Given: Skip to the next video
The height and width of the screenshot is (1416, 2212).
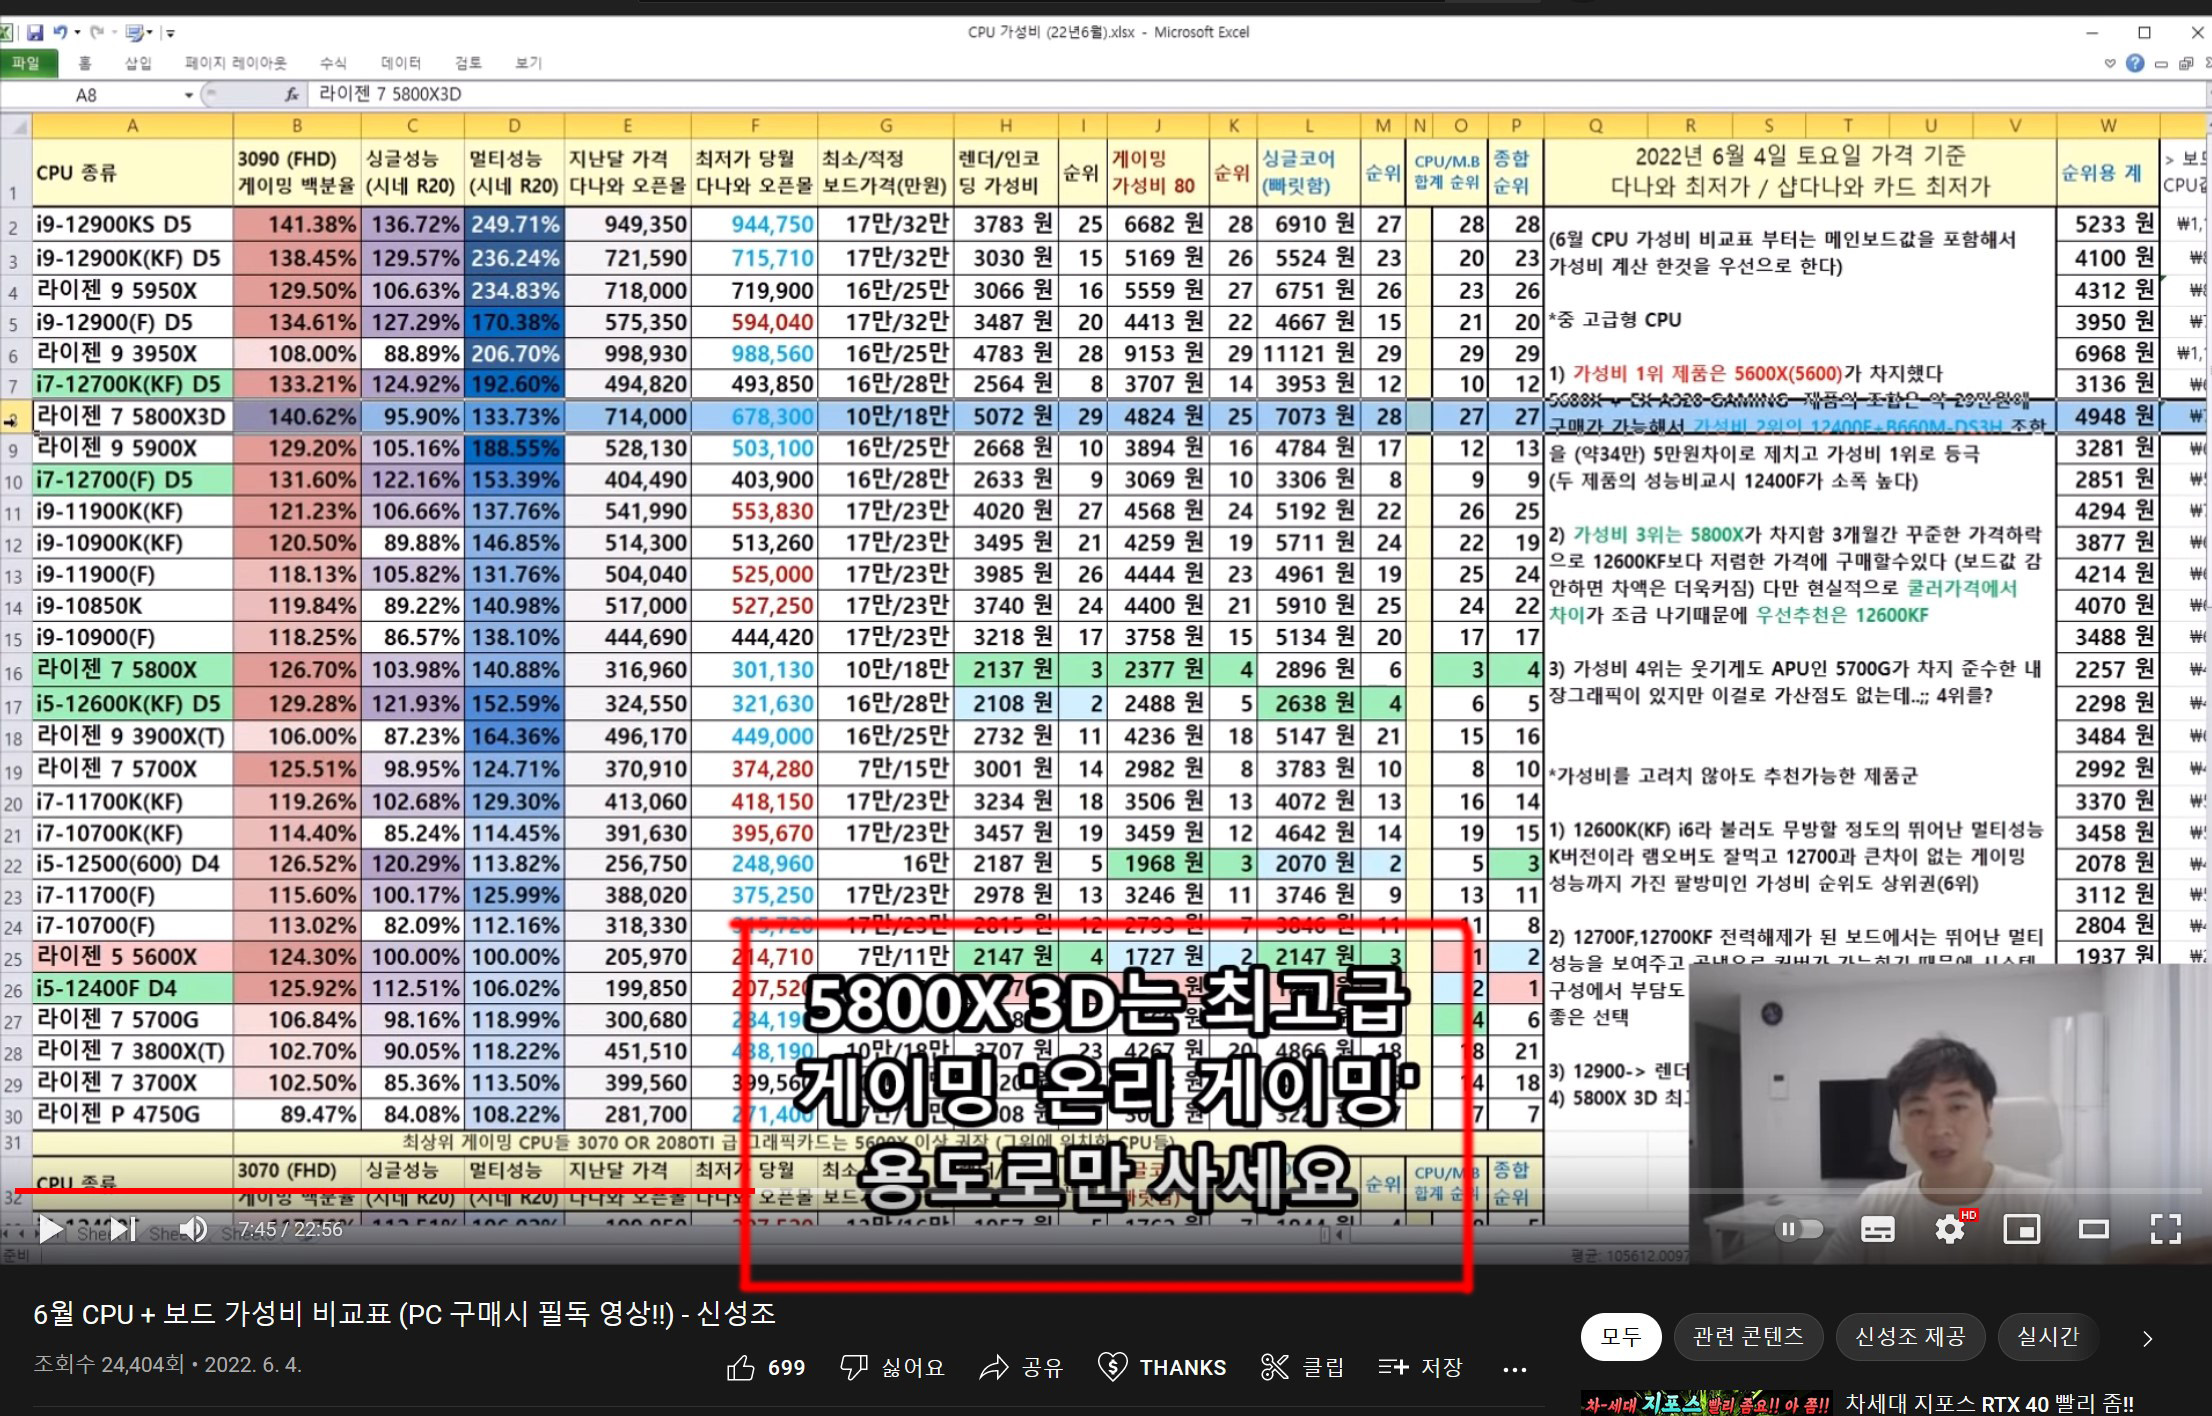Looking at the screenshot, I should click(123, 1229).
